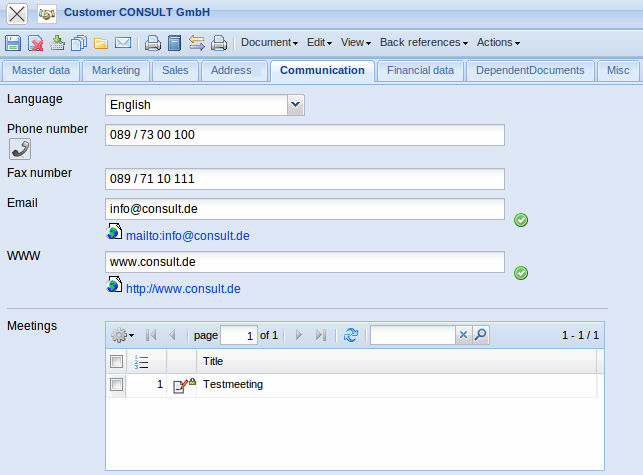Screen dimensions: 643x475
Task: Click the delete icon with red X
Action: (x=35, y=43)
